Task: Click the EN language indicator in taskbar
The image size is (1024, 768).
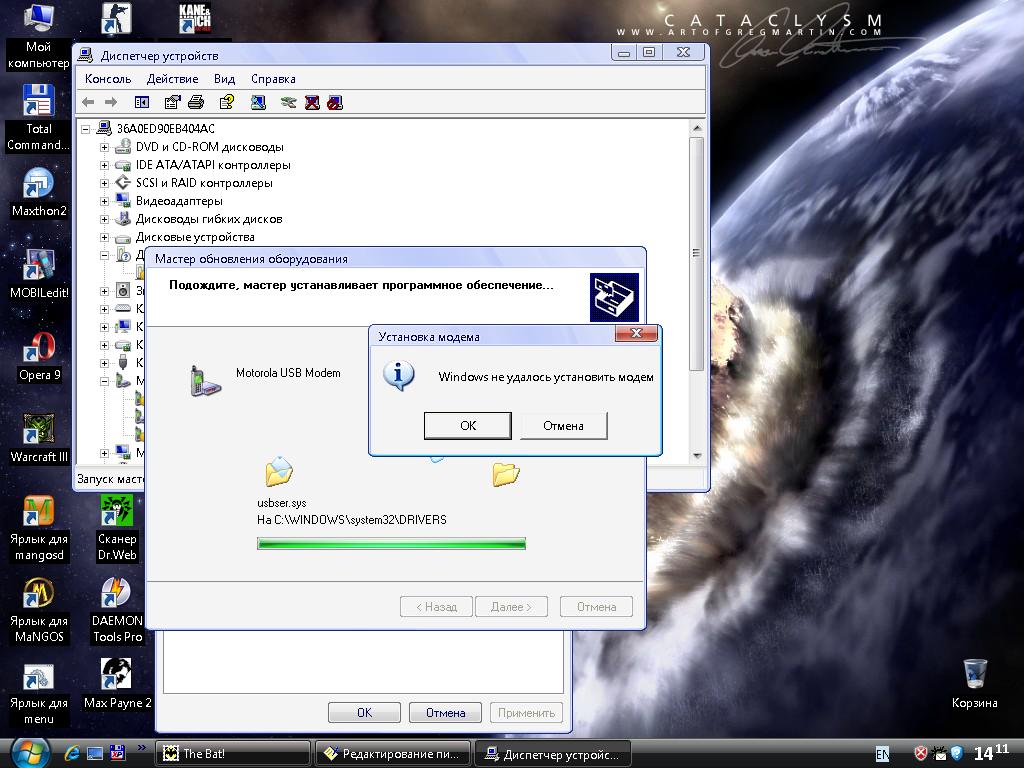Action: pos(882,754)
